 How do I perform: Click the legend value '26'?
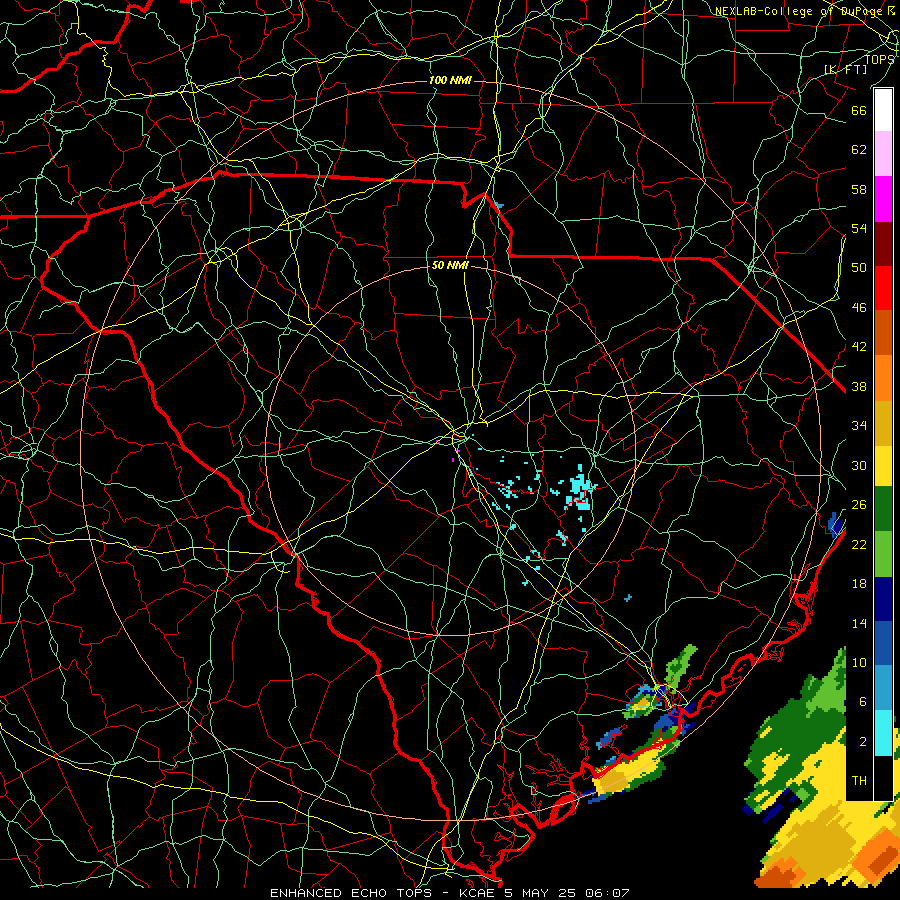(859, 505)
